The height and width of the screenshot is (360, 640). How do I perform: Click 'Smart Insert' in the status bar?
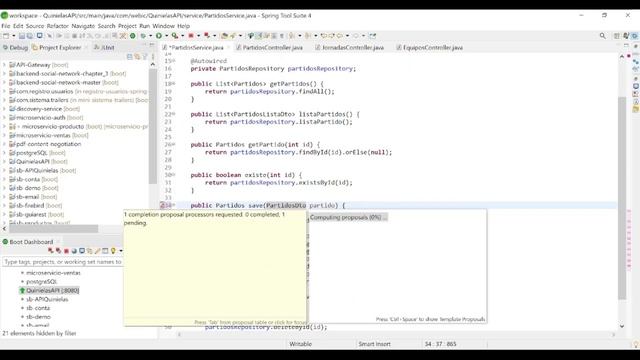[374, 344]
